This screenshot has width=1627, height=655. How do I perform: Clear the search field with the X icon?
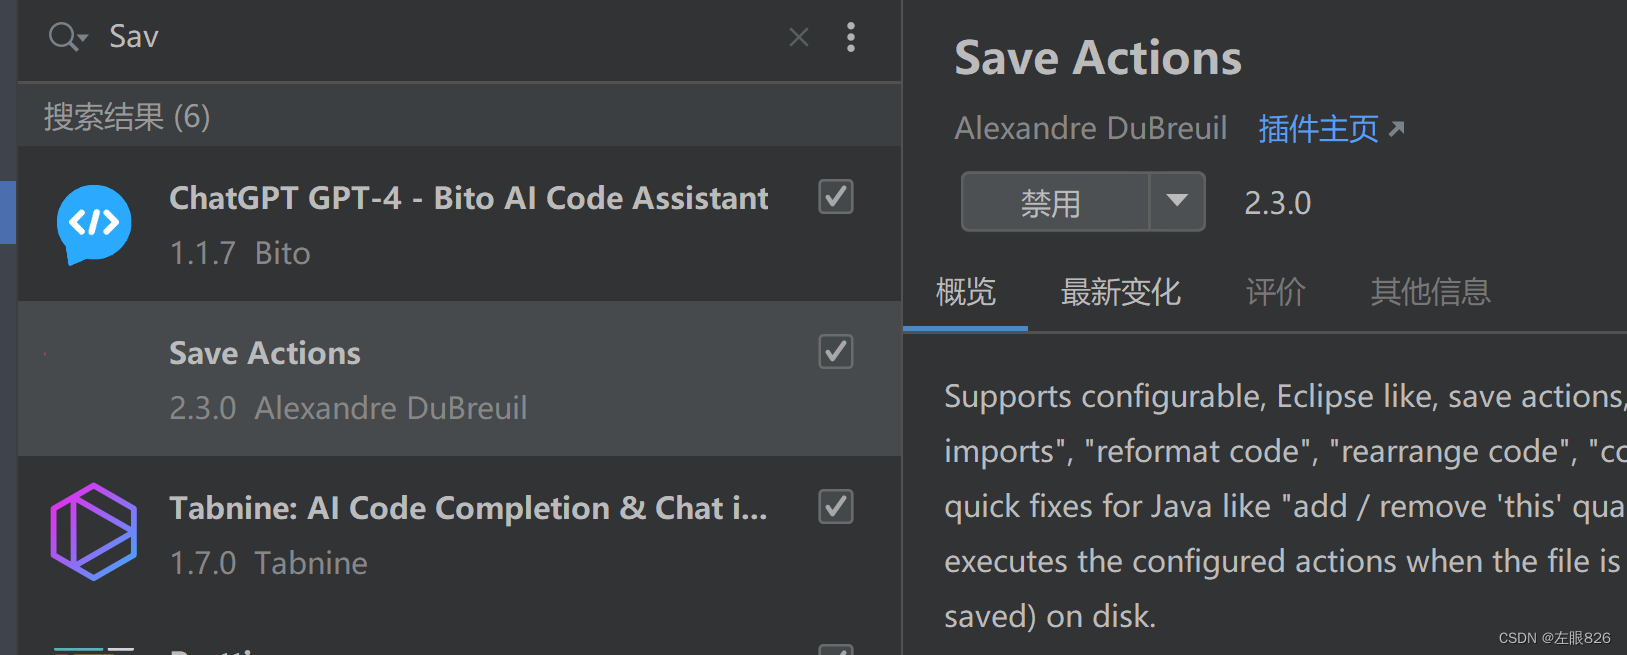coord(798,36)
